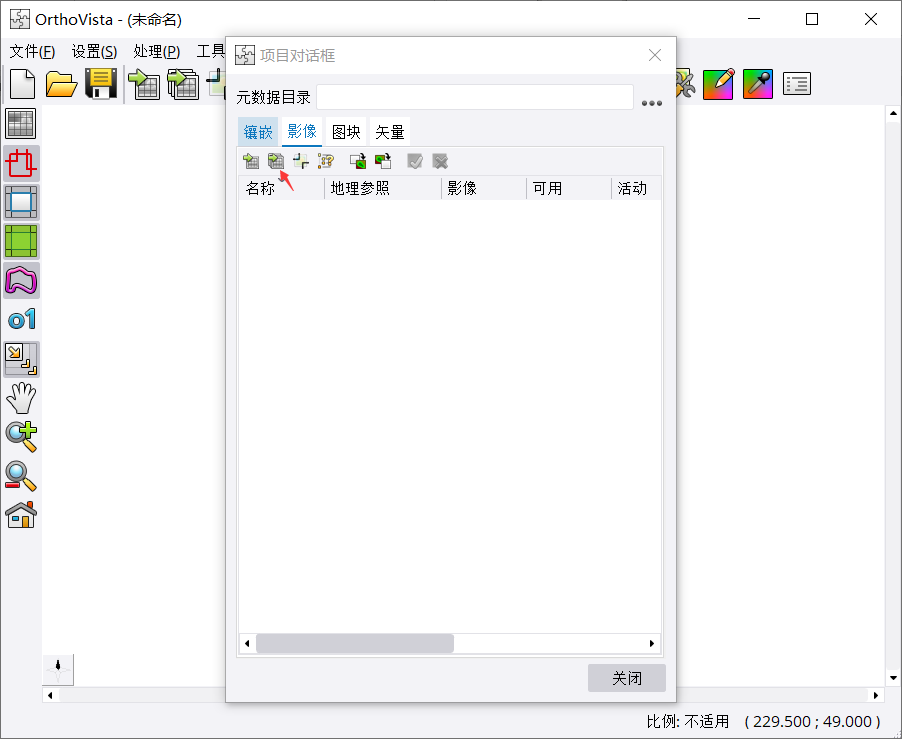The height and width of the screenshot is (739, 902).
Task: Switch to the 矢量 tab
Action: pyautogui.click(x=390, y=132)
